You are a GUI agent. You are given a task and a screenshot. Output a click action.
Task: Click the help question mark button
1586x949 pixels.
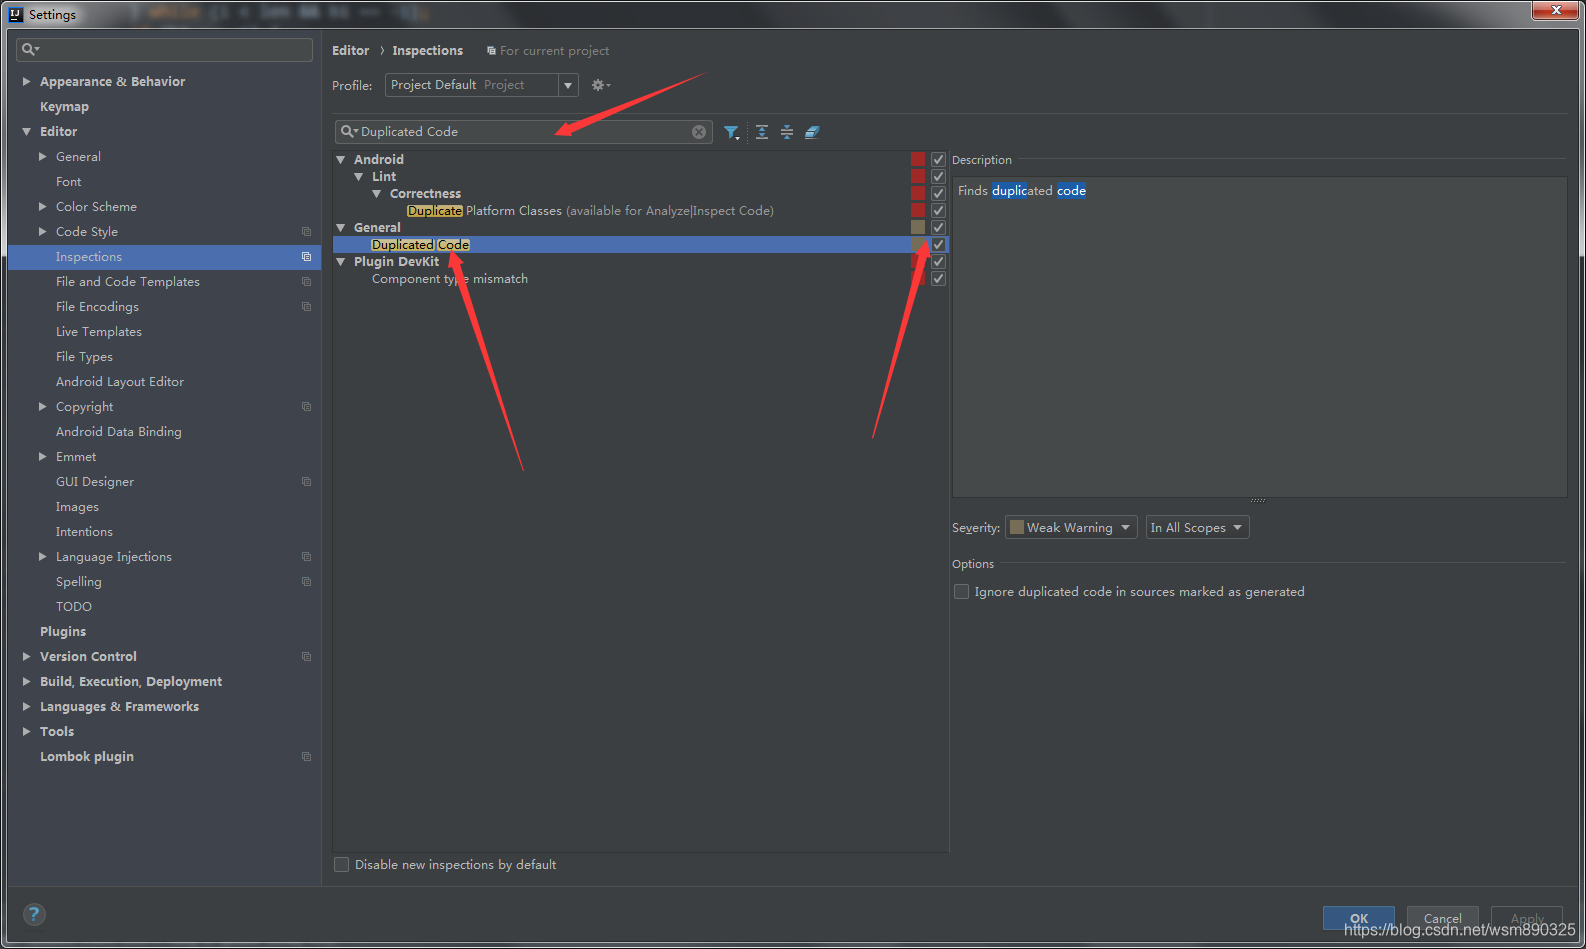(x=34, y=914)
